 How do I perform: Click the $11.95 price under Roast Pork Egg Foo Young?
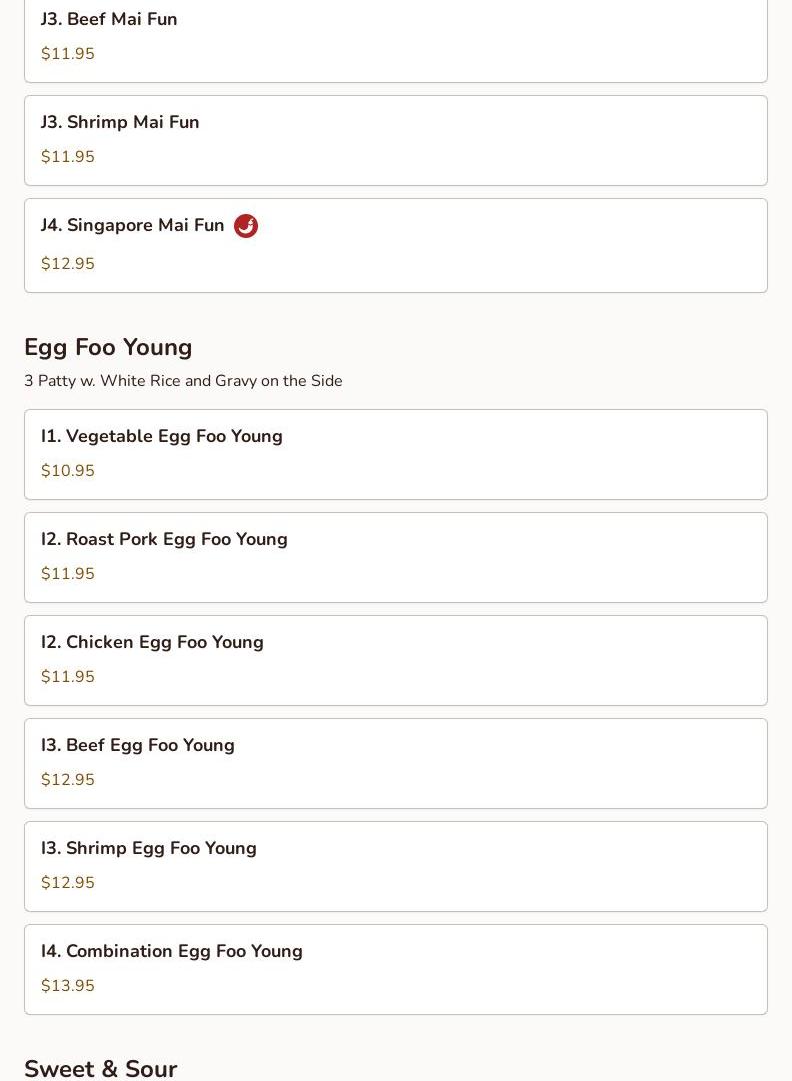click(x=68, y=574)
